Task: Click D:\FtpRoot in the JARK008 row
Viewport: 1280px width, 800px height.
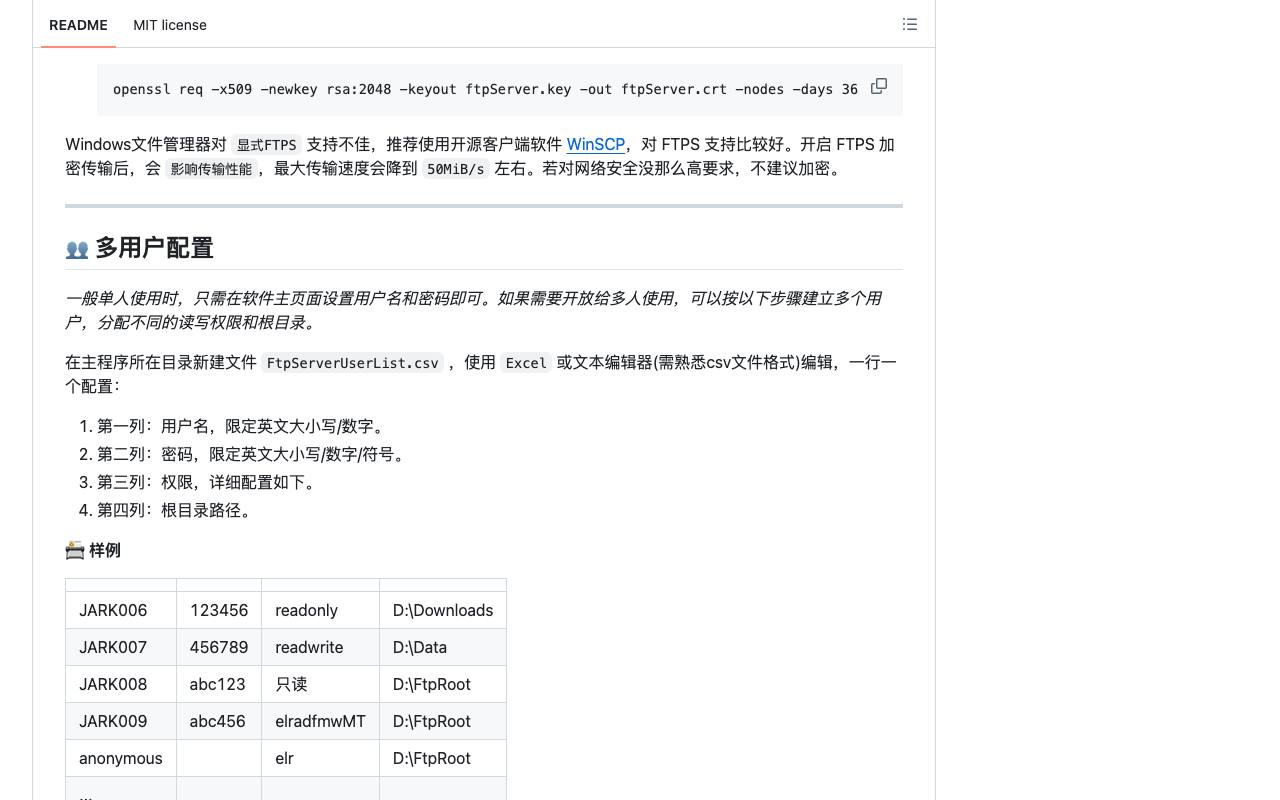Action: click(443, 684)
